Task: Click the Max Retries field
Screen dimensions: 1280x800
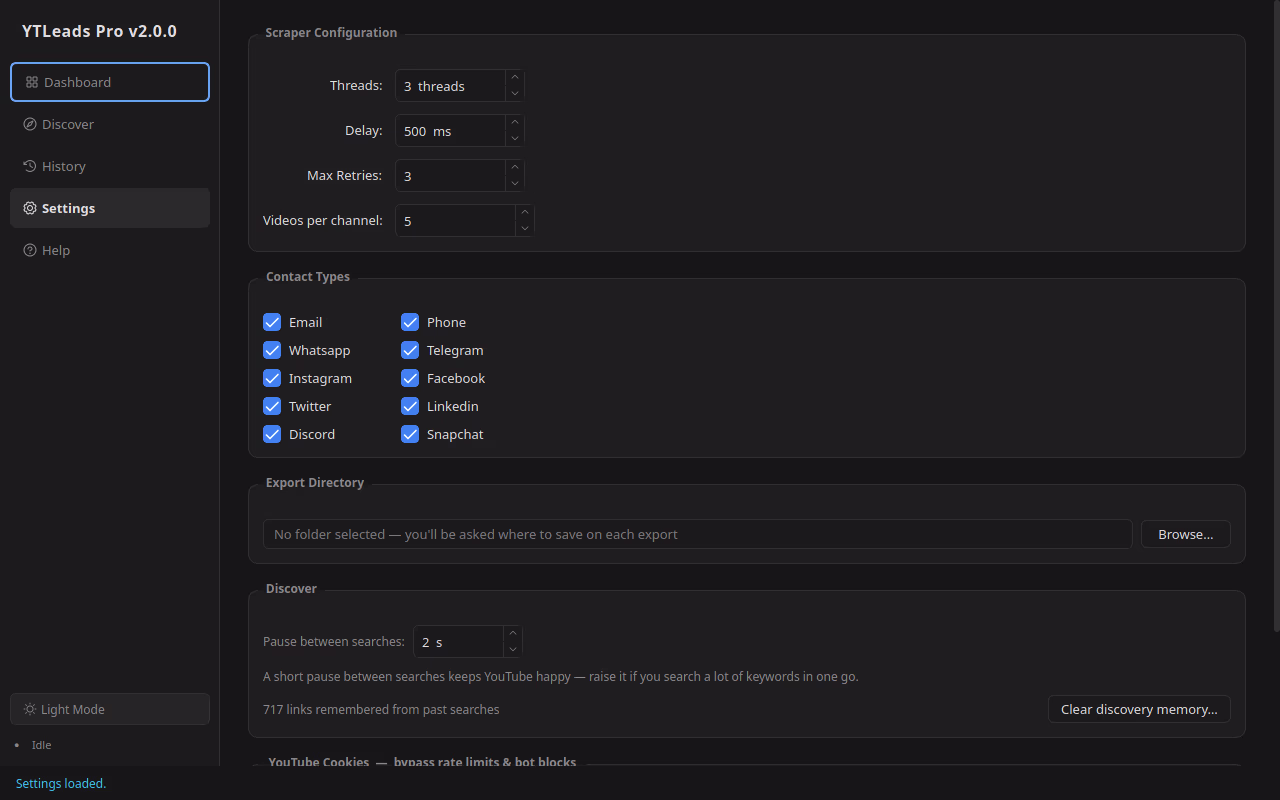Action: [450, 176]
